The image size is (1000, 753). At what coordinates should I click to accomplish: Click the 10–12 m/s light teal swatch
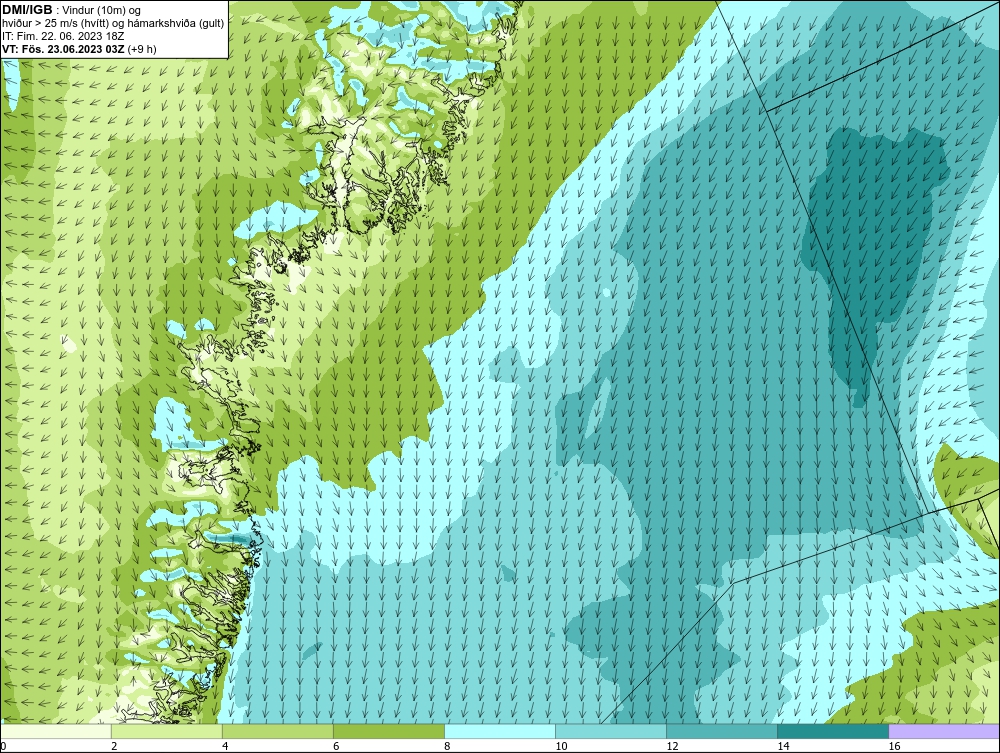(611, 731)
